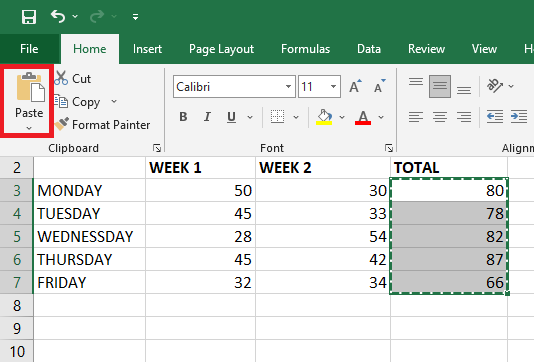Open the Review tab
Image resolution: width=534 pixels, height=362 pixels.
pyautogui.click(x=426, y=49)
